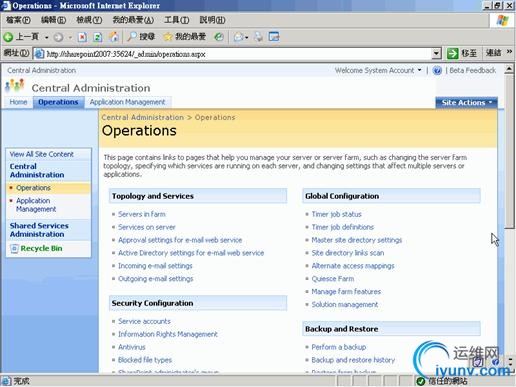Click the URL address input field
The image size is (516, 387).
pyautogui.click(x=233, y=54)
